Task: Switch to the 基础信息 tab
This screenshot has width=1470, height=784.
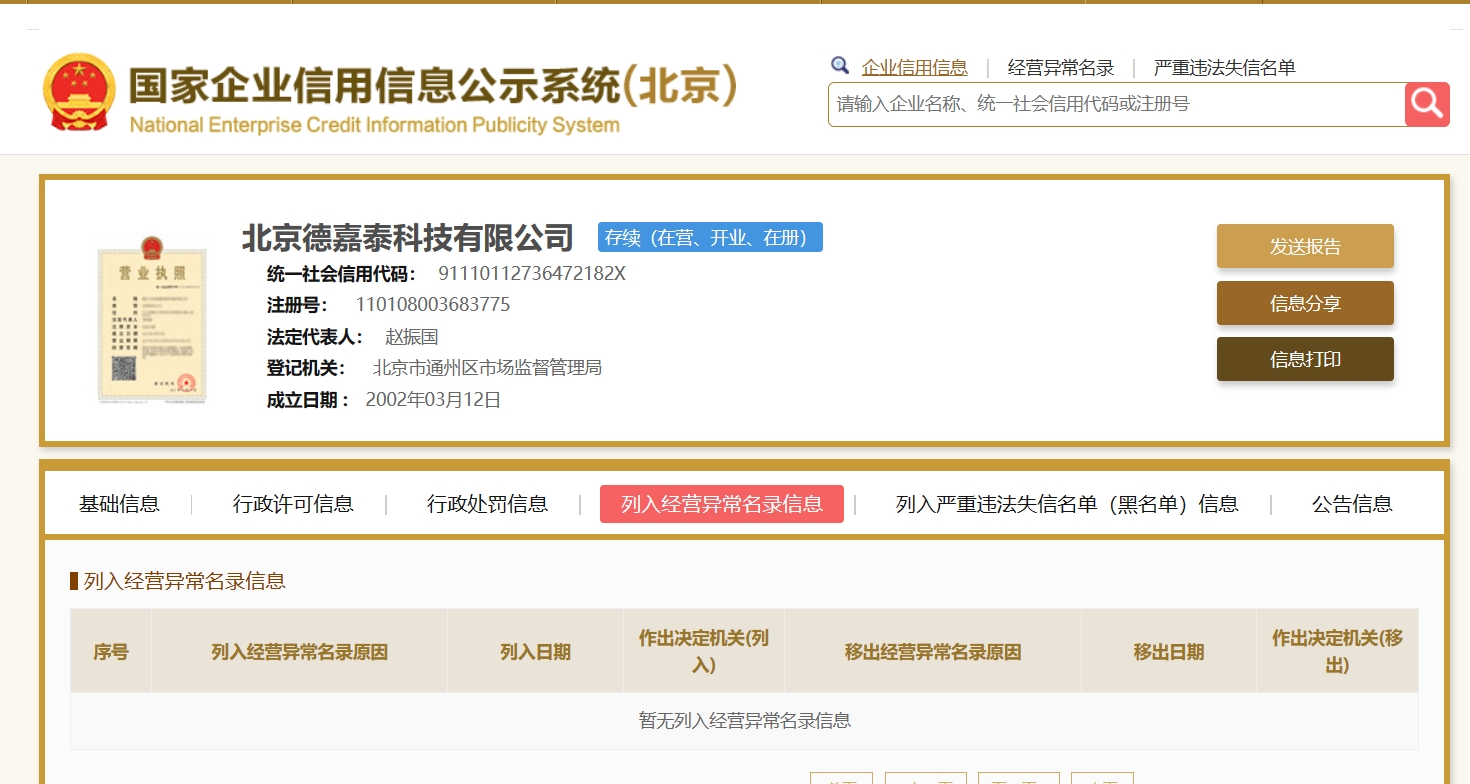Action: 119,504
